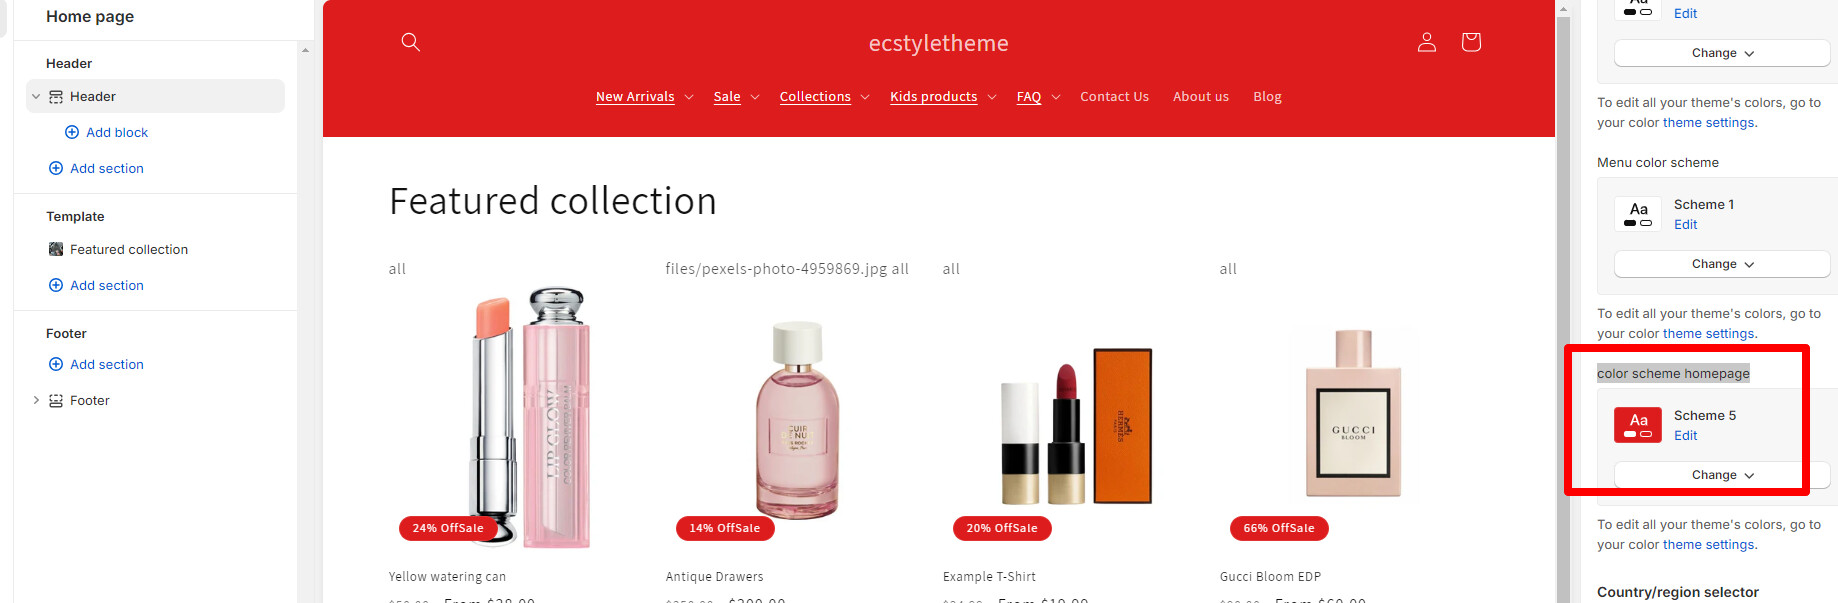
Task: Open Change dropdown under Menu color scheme
Action: (1722, 264)
